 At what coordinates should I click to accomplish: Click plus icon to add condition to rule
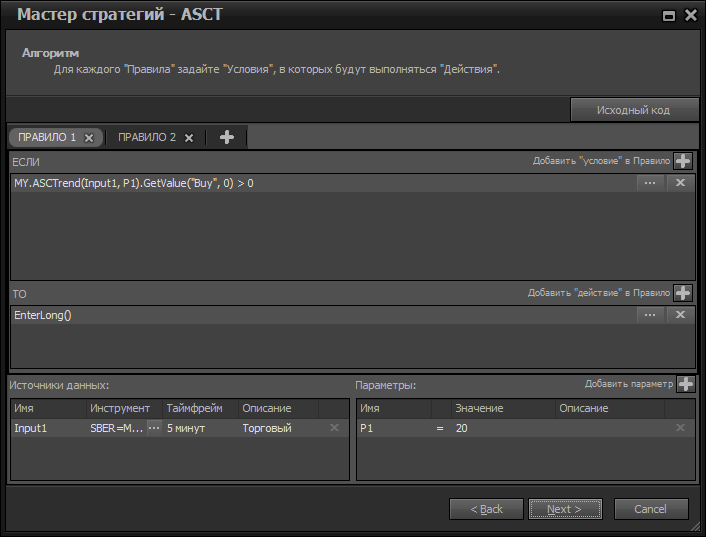click(x=683, y=161)
